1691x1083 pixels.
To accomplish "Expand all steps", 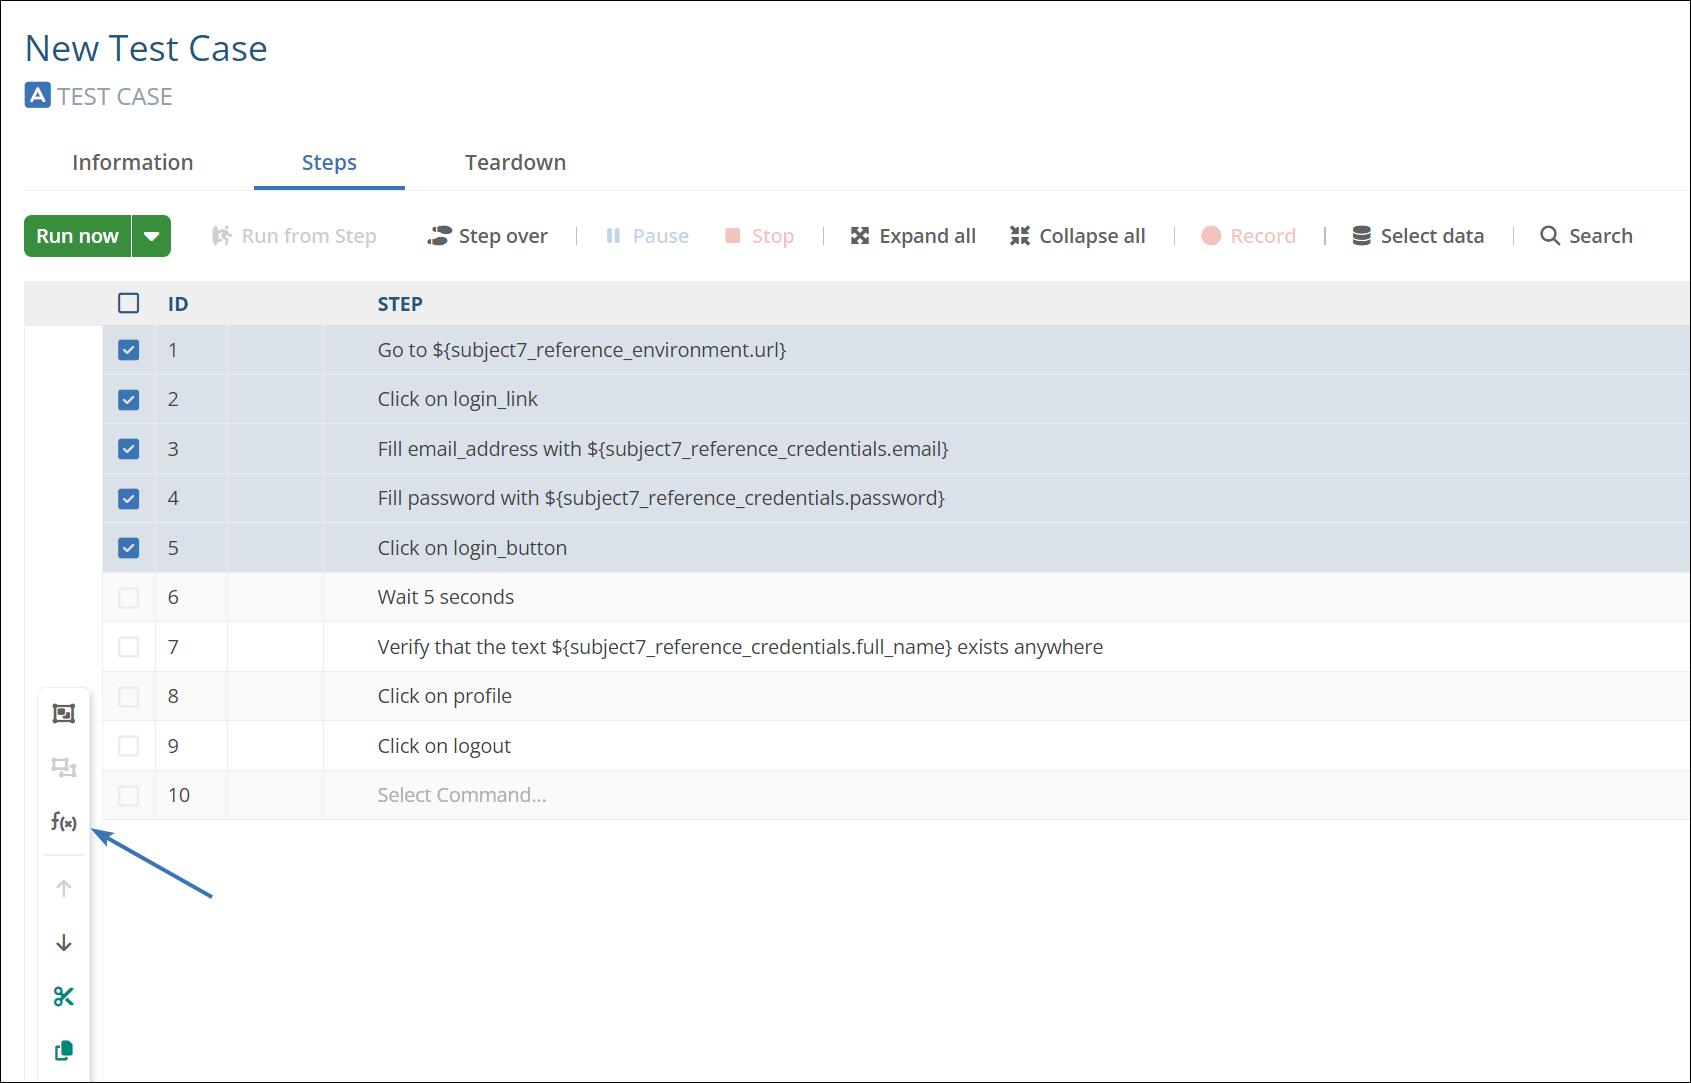I will [x=913, y=236].
